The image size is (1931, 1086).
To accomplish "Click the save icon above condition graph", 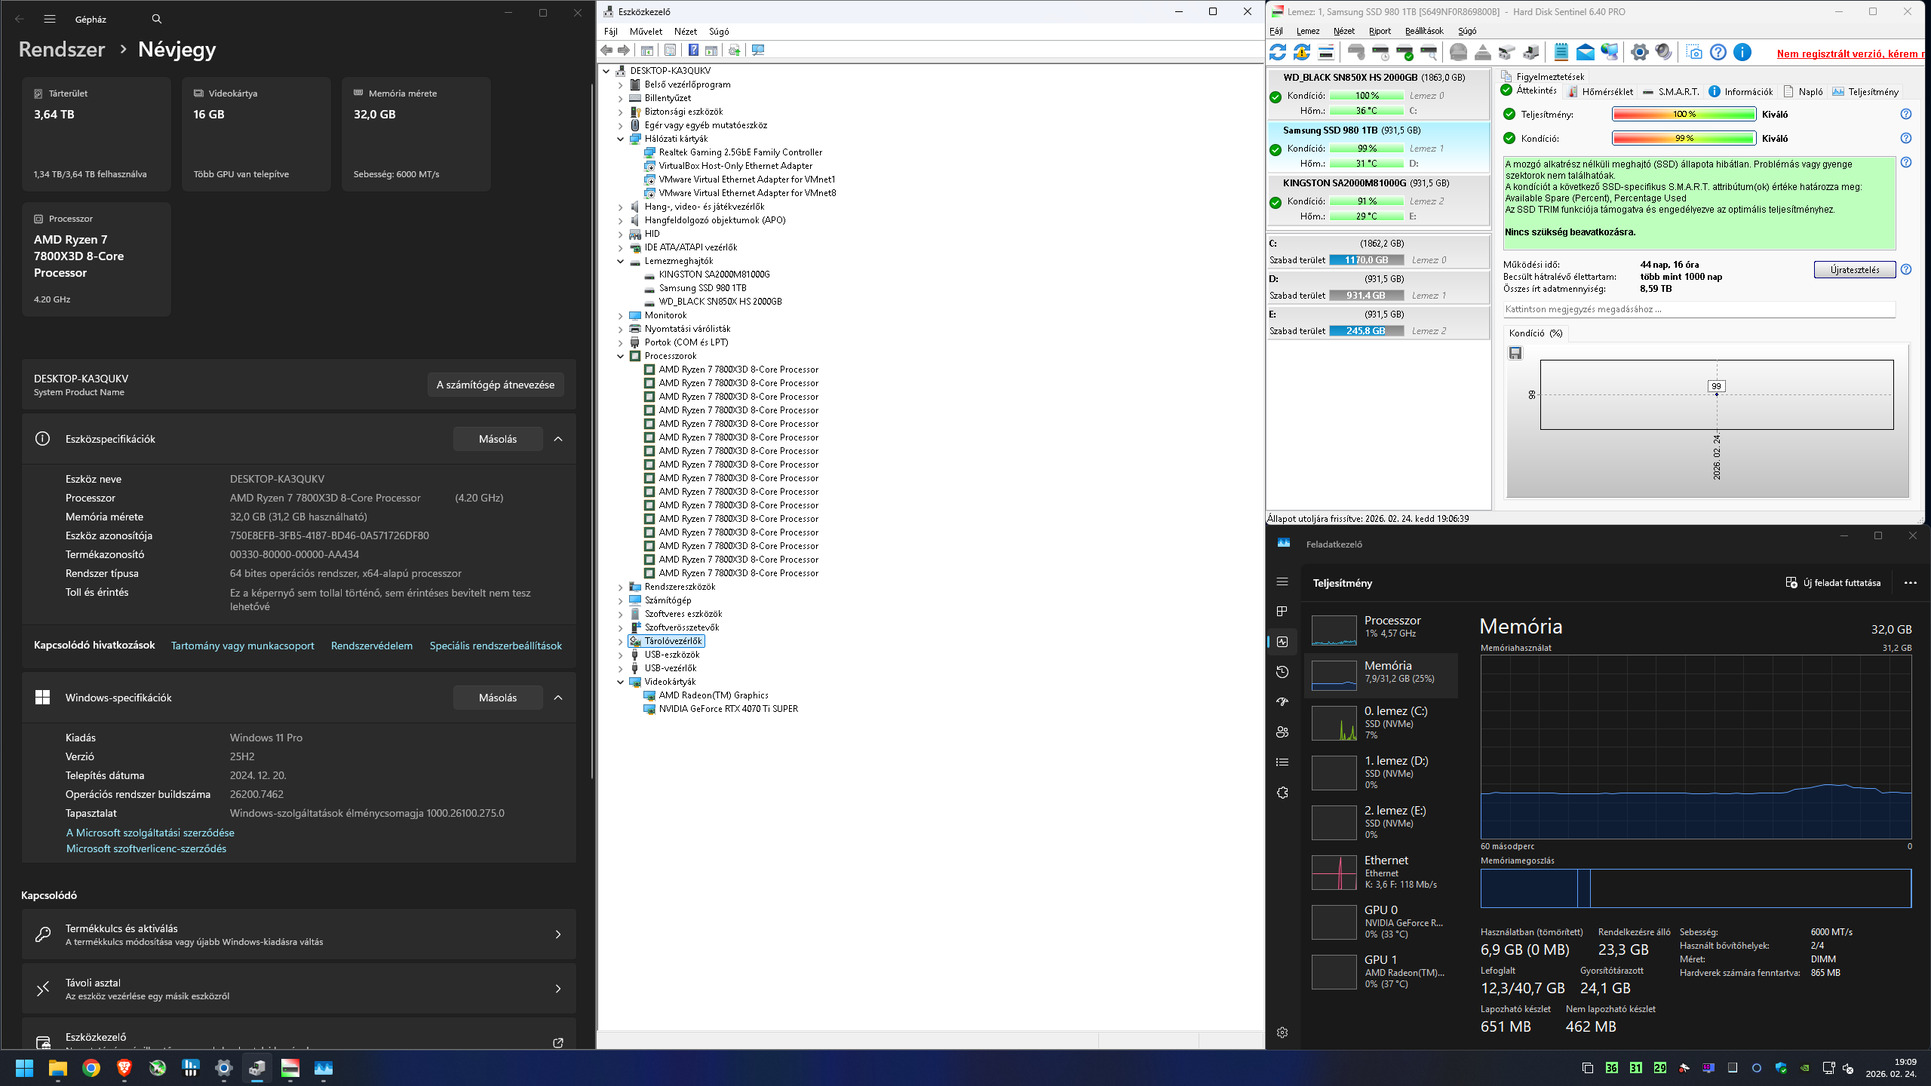I will pyautogui.click(x=1515, y=353).
